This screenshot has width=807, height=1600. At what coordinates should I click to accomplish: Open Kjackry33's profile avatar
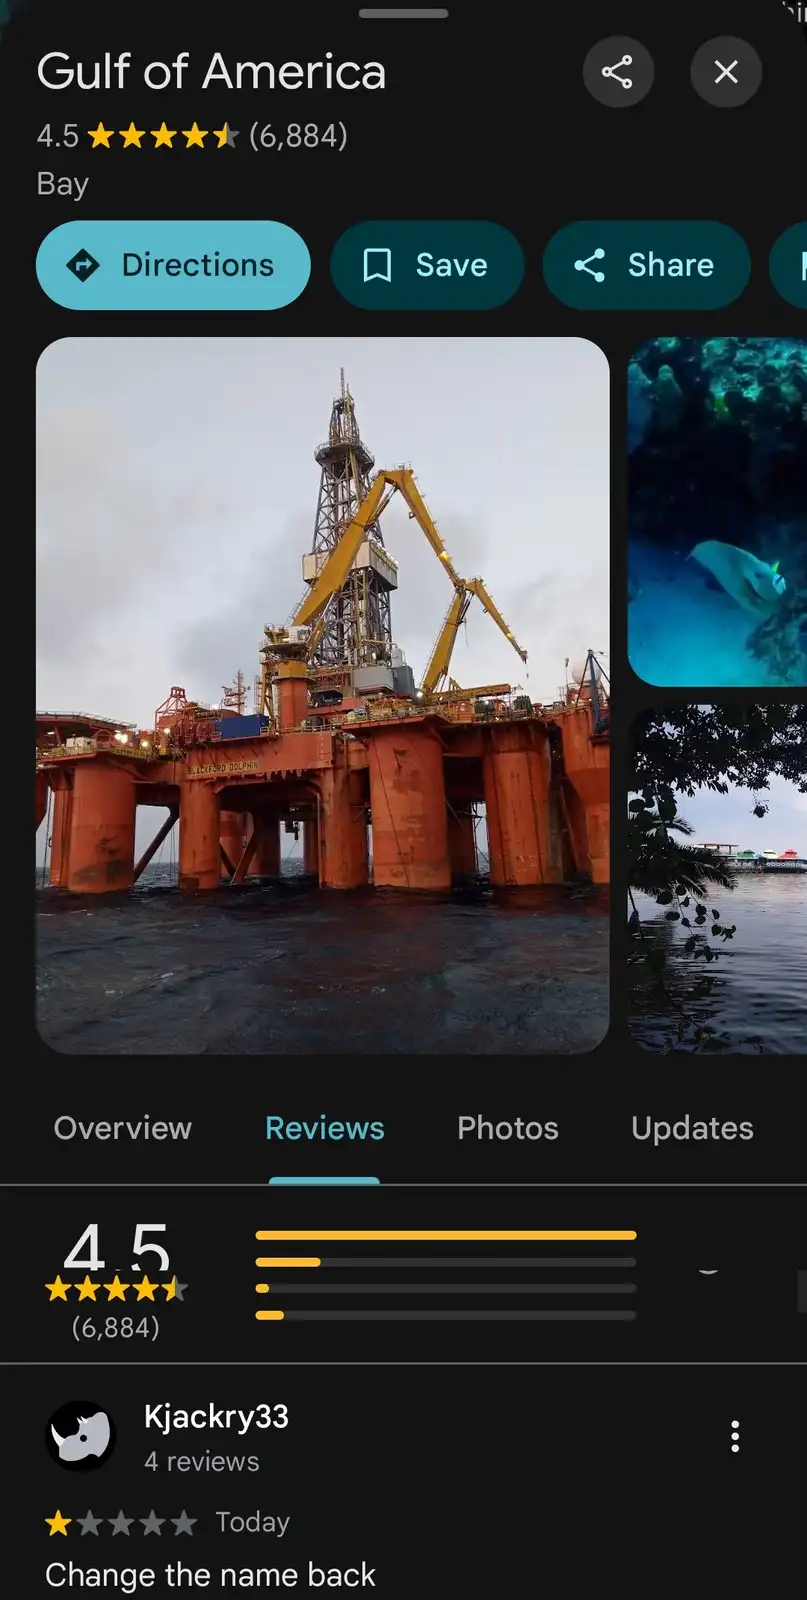click(x=81, y=1436)
